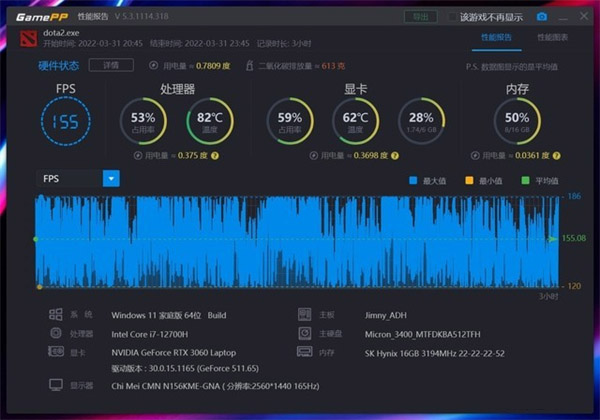Click NVIDIA GeForce RTX 3060 Laptop text
600x420 pixels.
click(x=173, y=353)
